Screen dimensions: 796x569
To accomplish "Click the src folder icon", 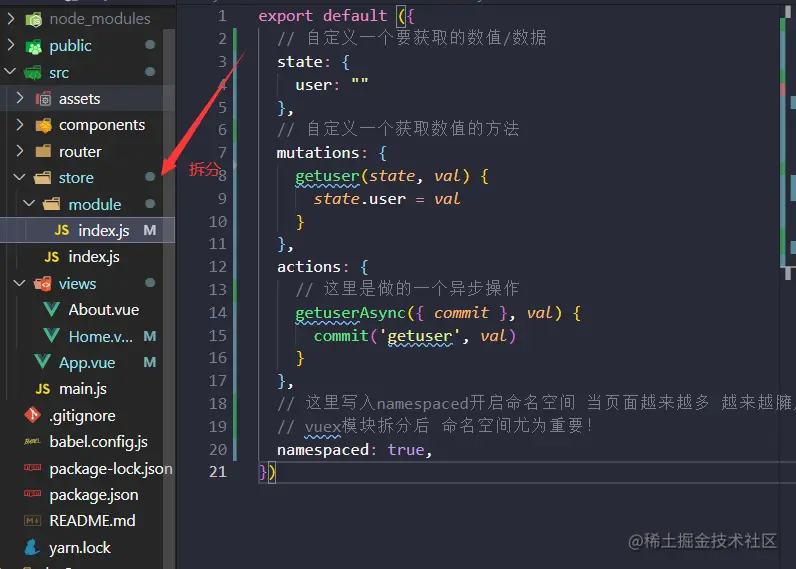I will (33, 73).
